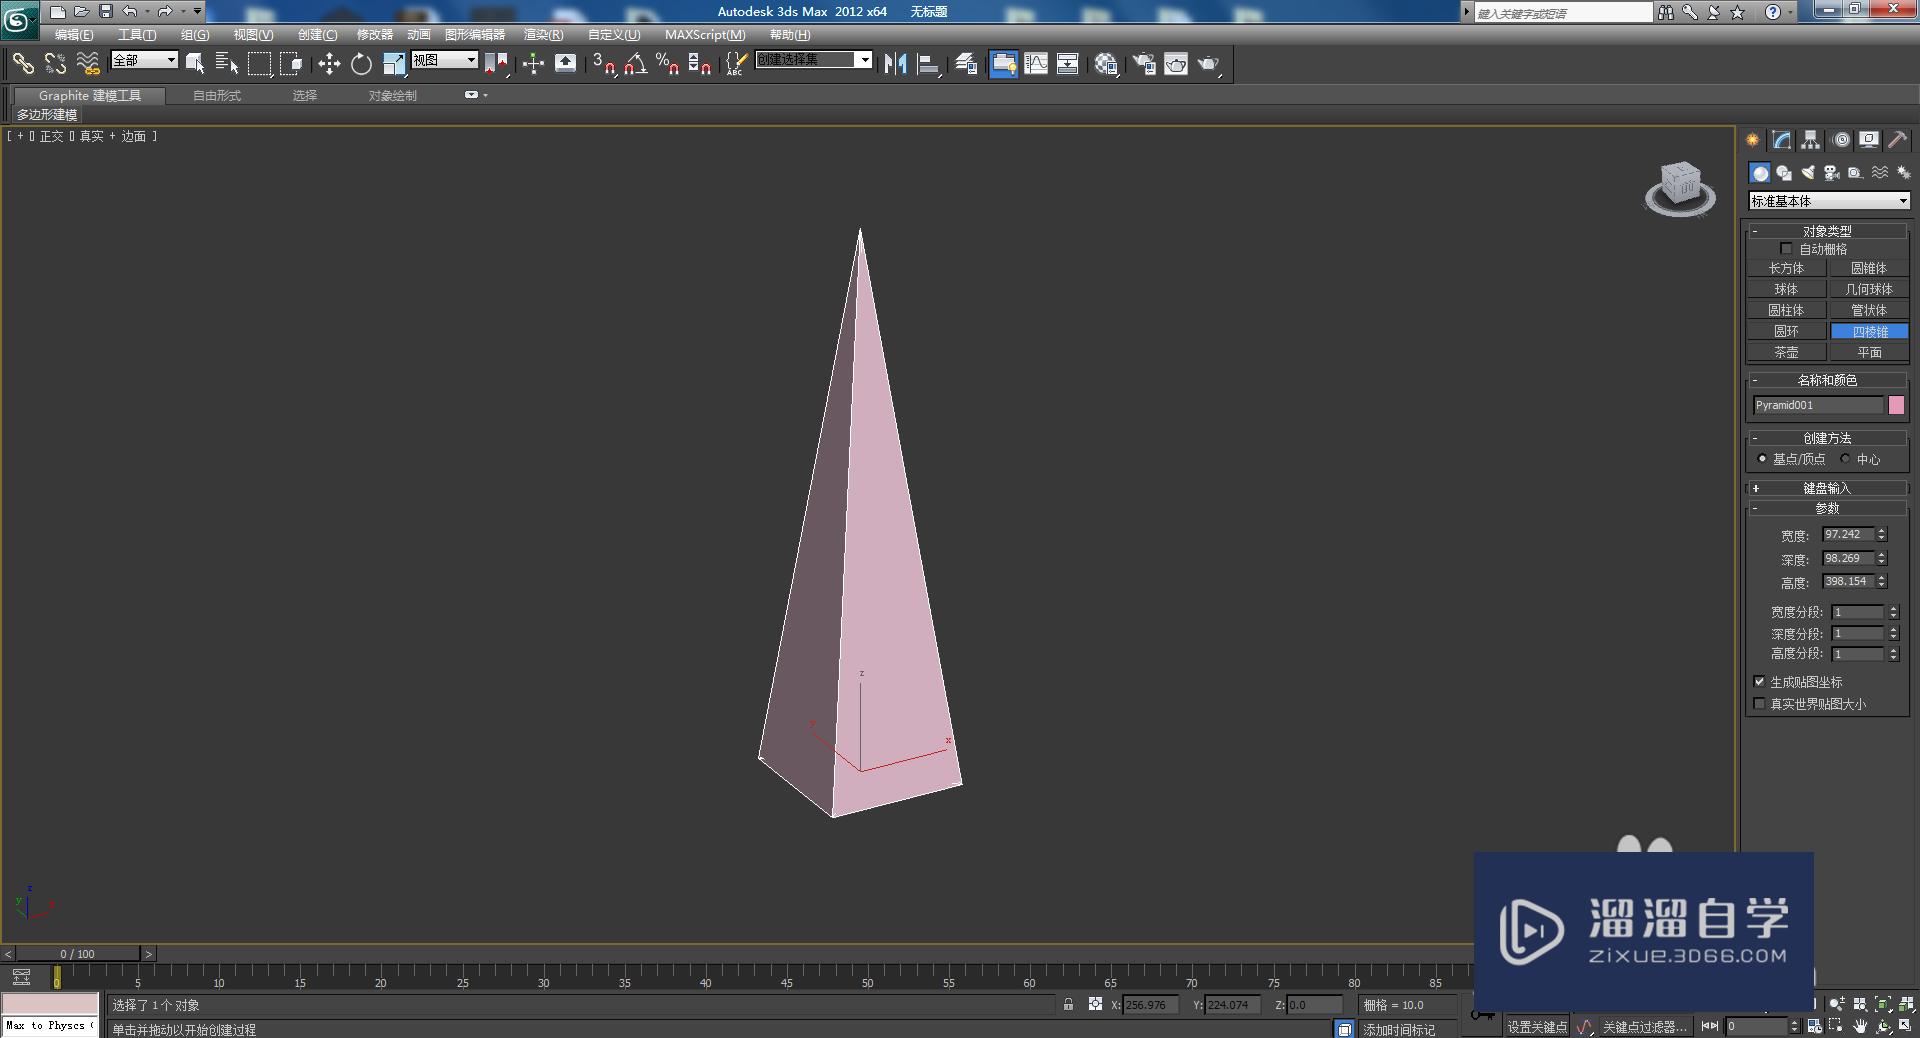Image resolution: width=1920 pixels, height=1038 pixels.
Task: Toggle the selection lock icon in the status bar
Action: pos(1068,1005)
